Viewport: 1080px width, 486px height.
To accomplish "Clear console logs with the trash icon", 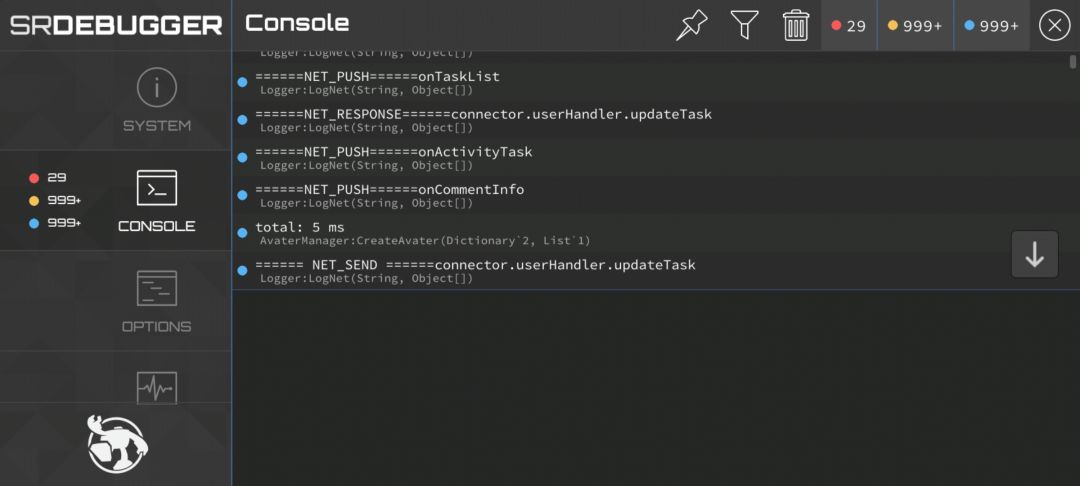I will (x=796, y=25).
